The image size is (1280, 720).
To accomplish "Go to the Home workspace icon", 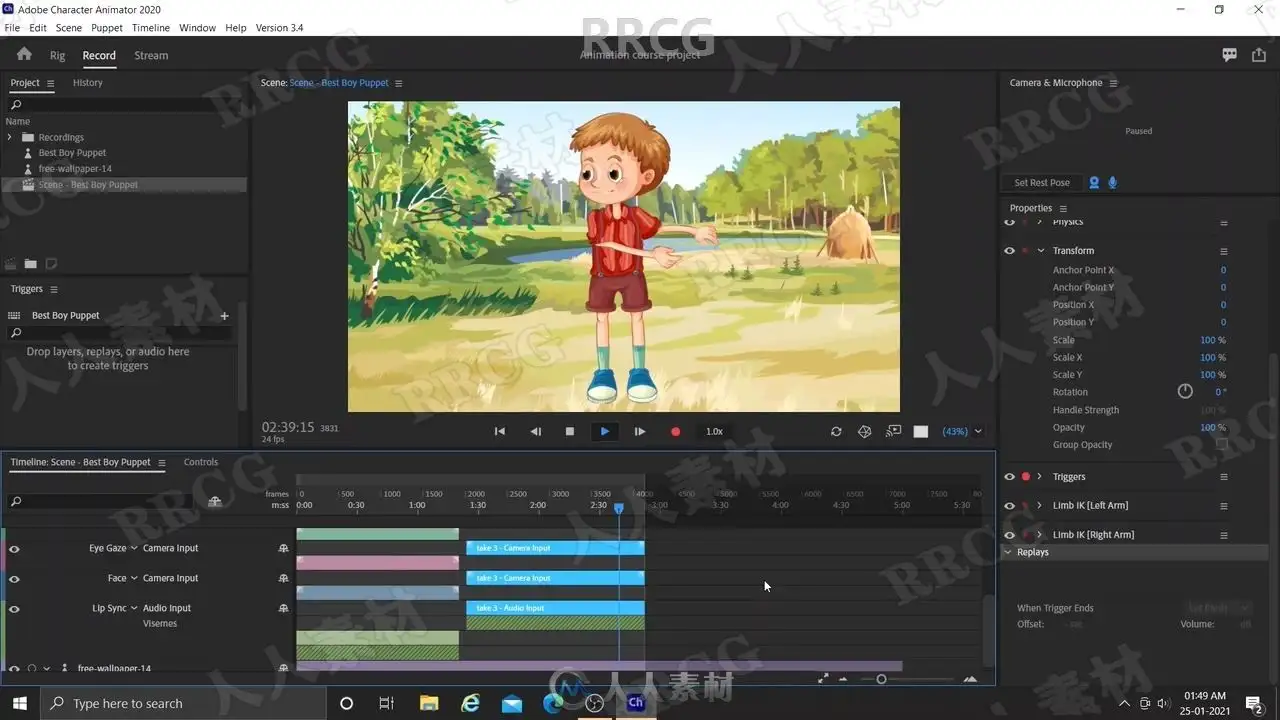I will [x=24, y=55].
